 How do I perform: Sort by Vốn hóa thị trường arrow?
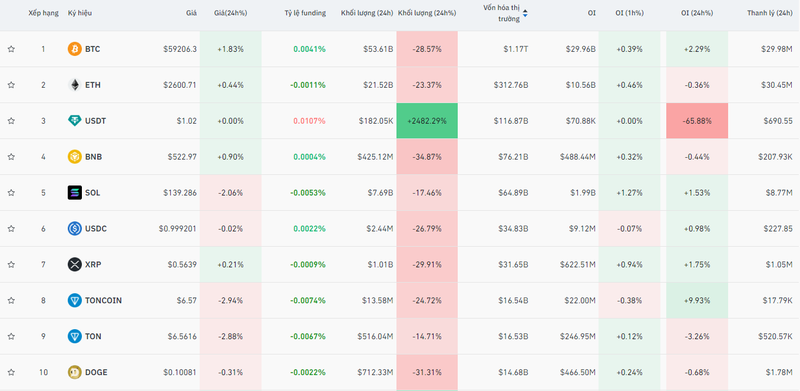[x=525, y=13]
